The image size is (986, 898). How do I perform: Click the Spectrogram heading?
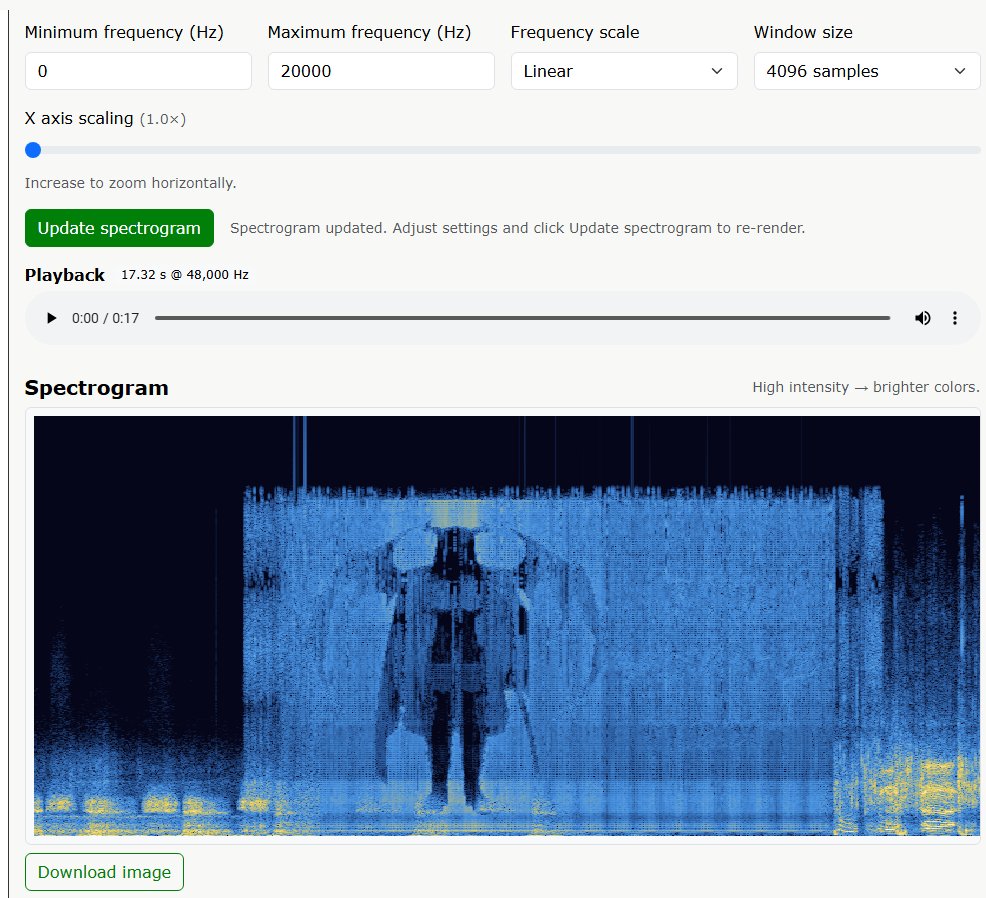pos(96,388)
